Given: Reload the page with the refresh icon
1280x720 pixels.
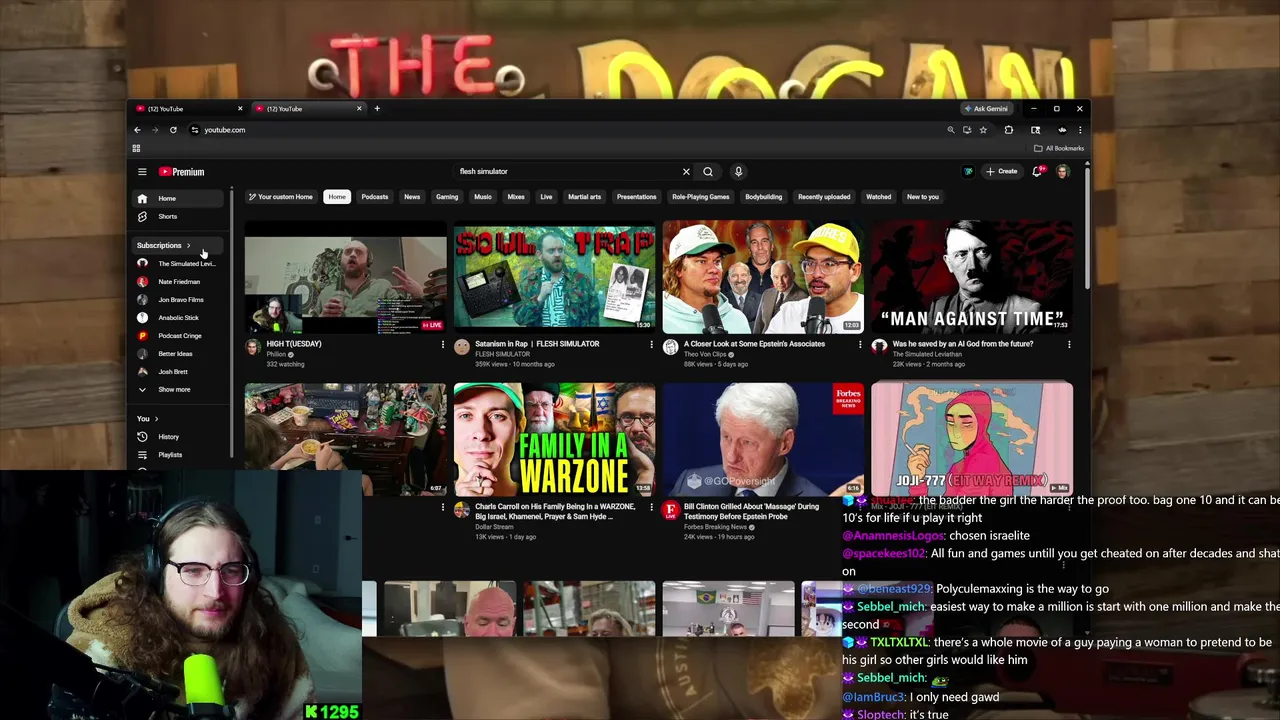Looking at the screenshot, I should 173,130.
